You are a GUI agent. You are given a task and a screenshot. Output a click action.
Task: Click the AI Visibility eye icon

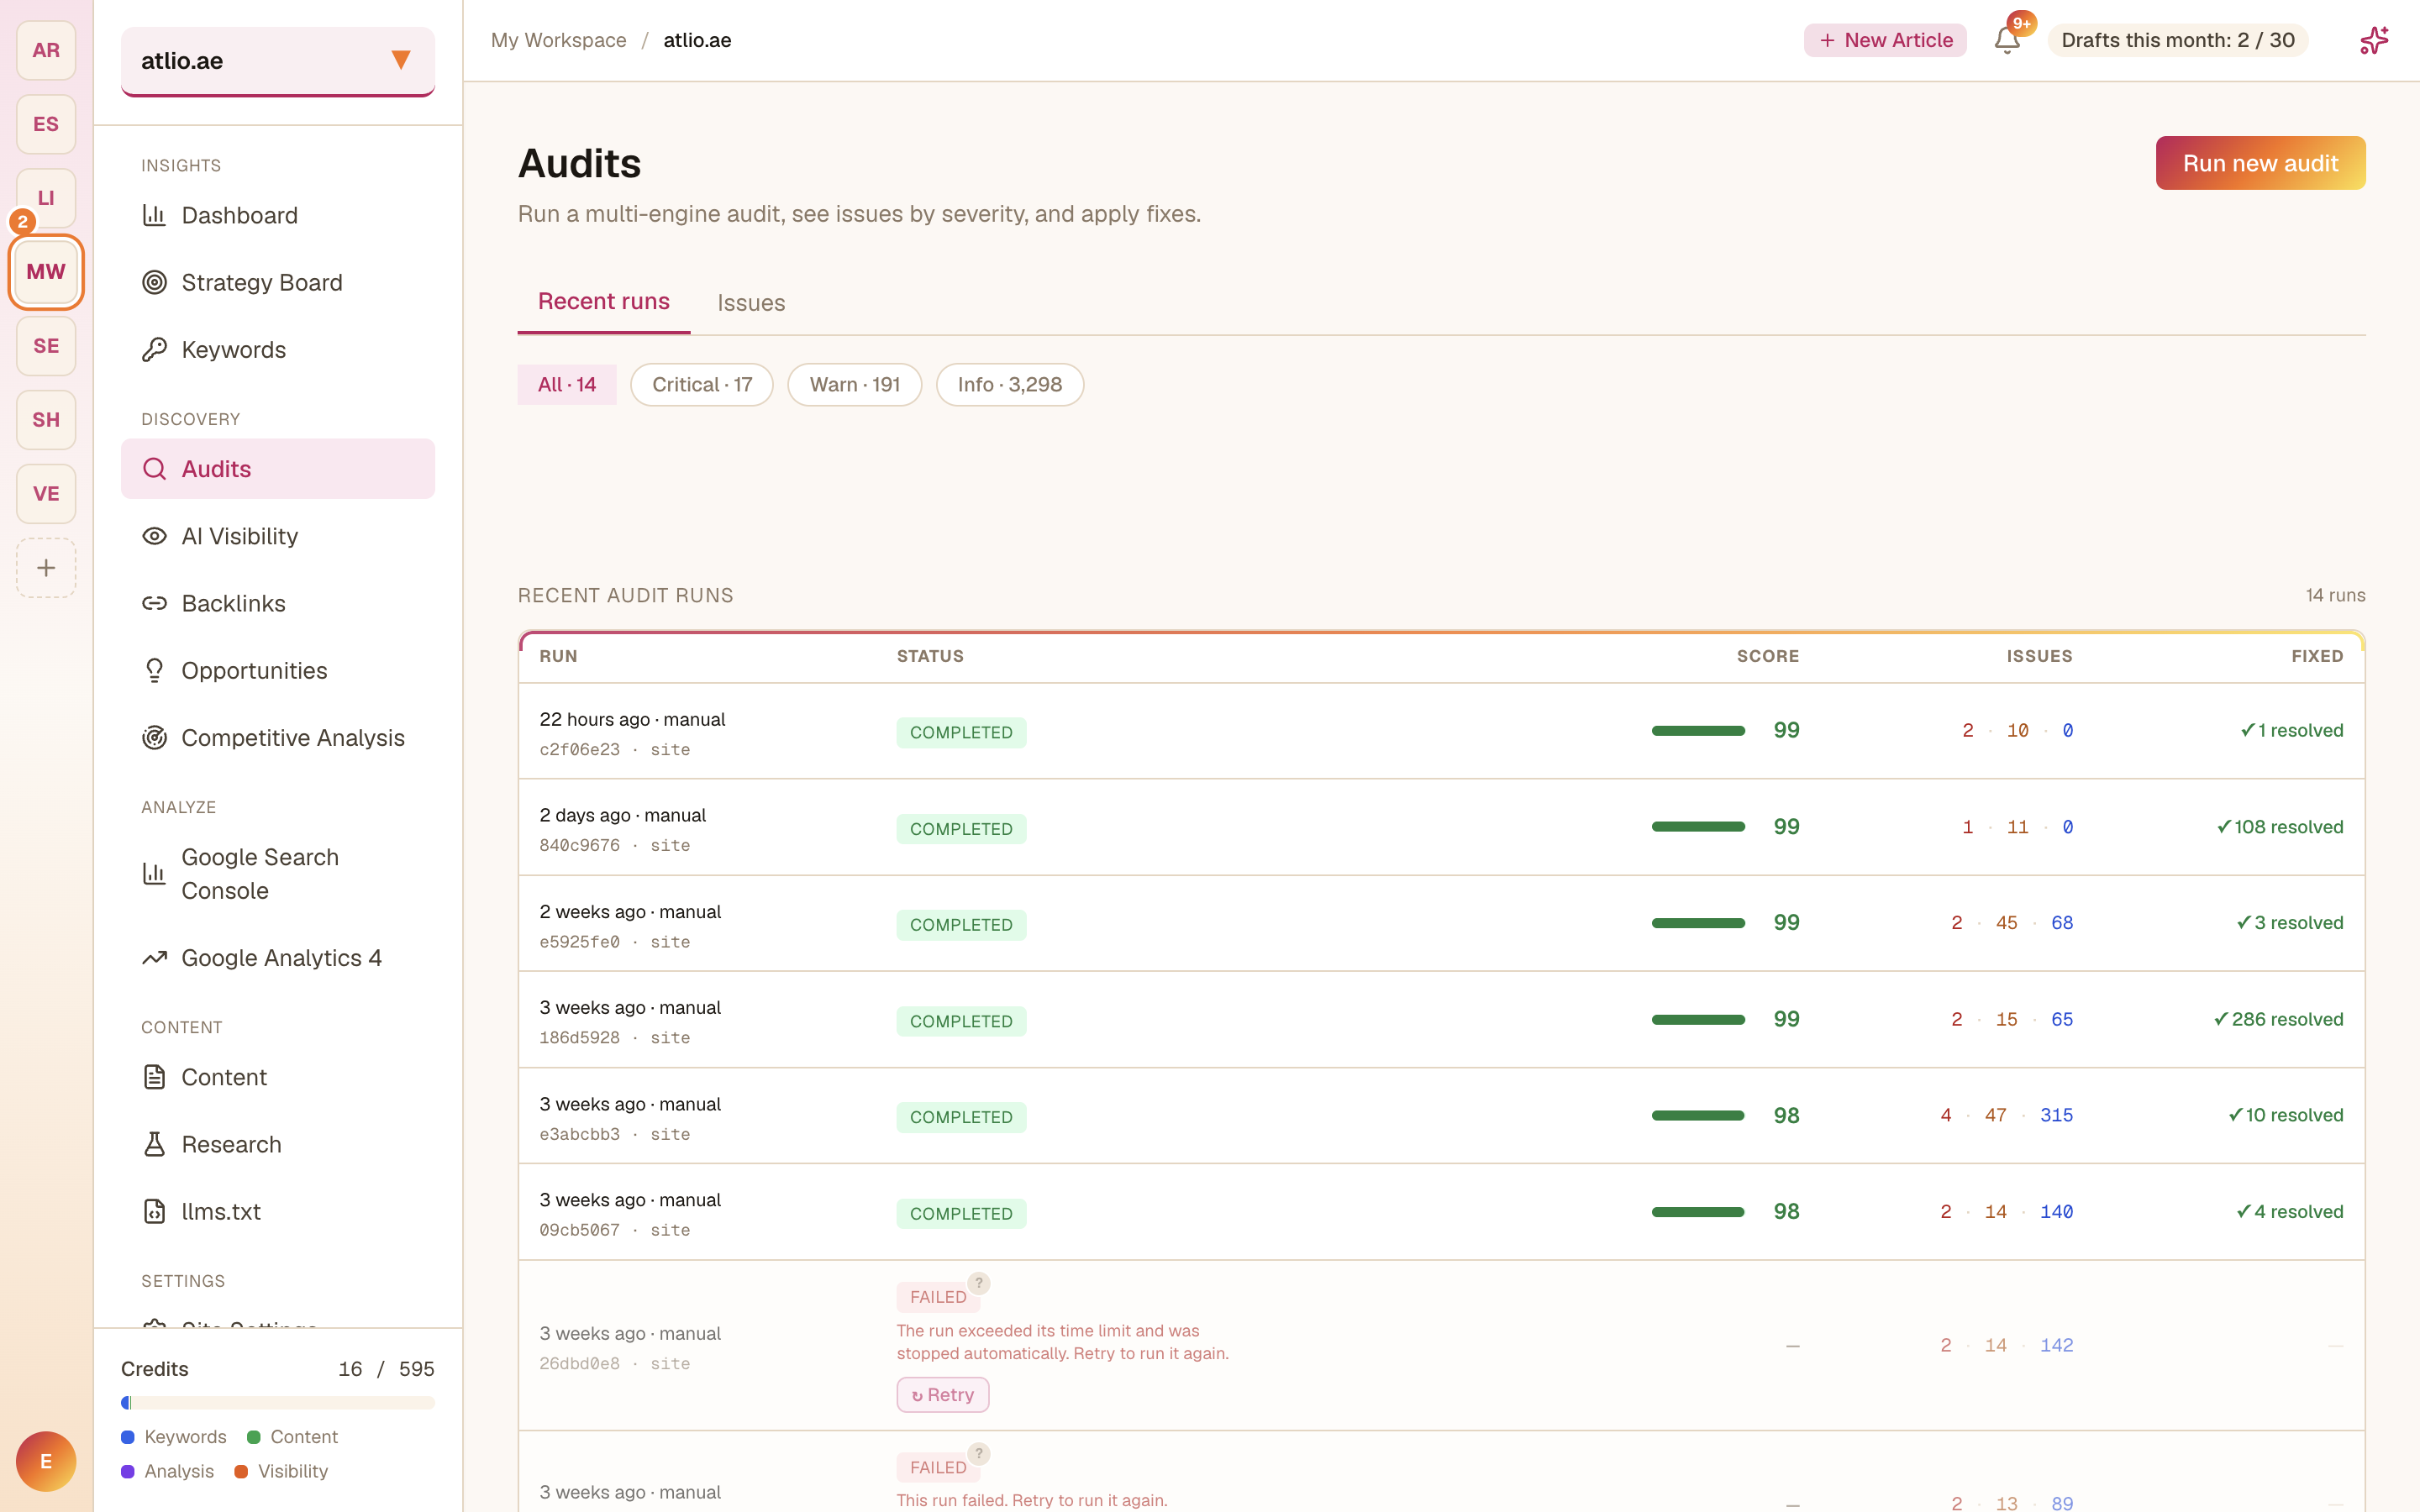(154, 536)
